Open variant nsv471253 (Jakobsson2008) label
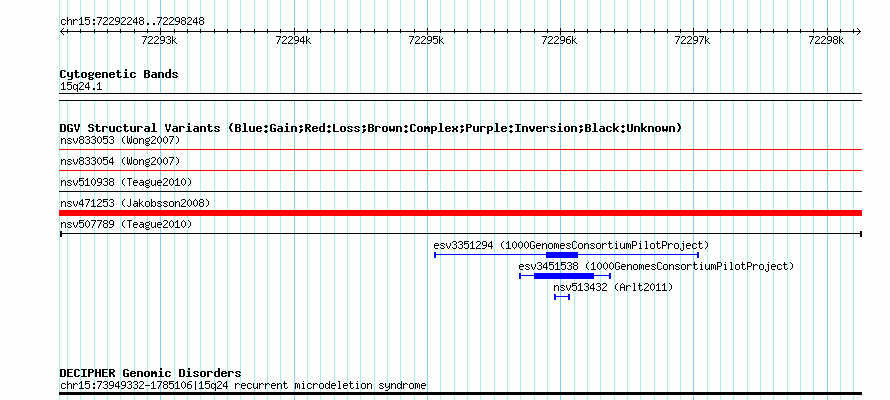 tap(135, 203)
